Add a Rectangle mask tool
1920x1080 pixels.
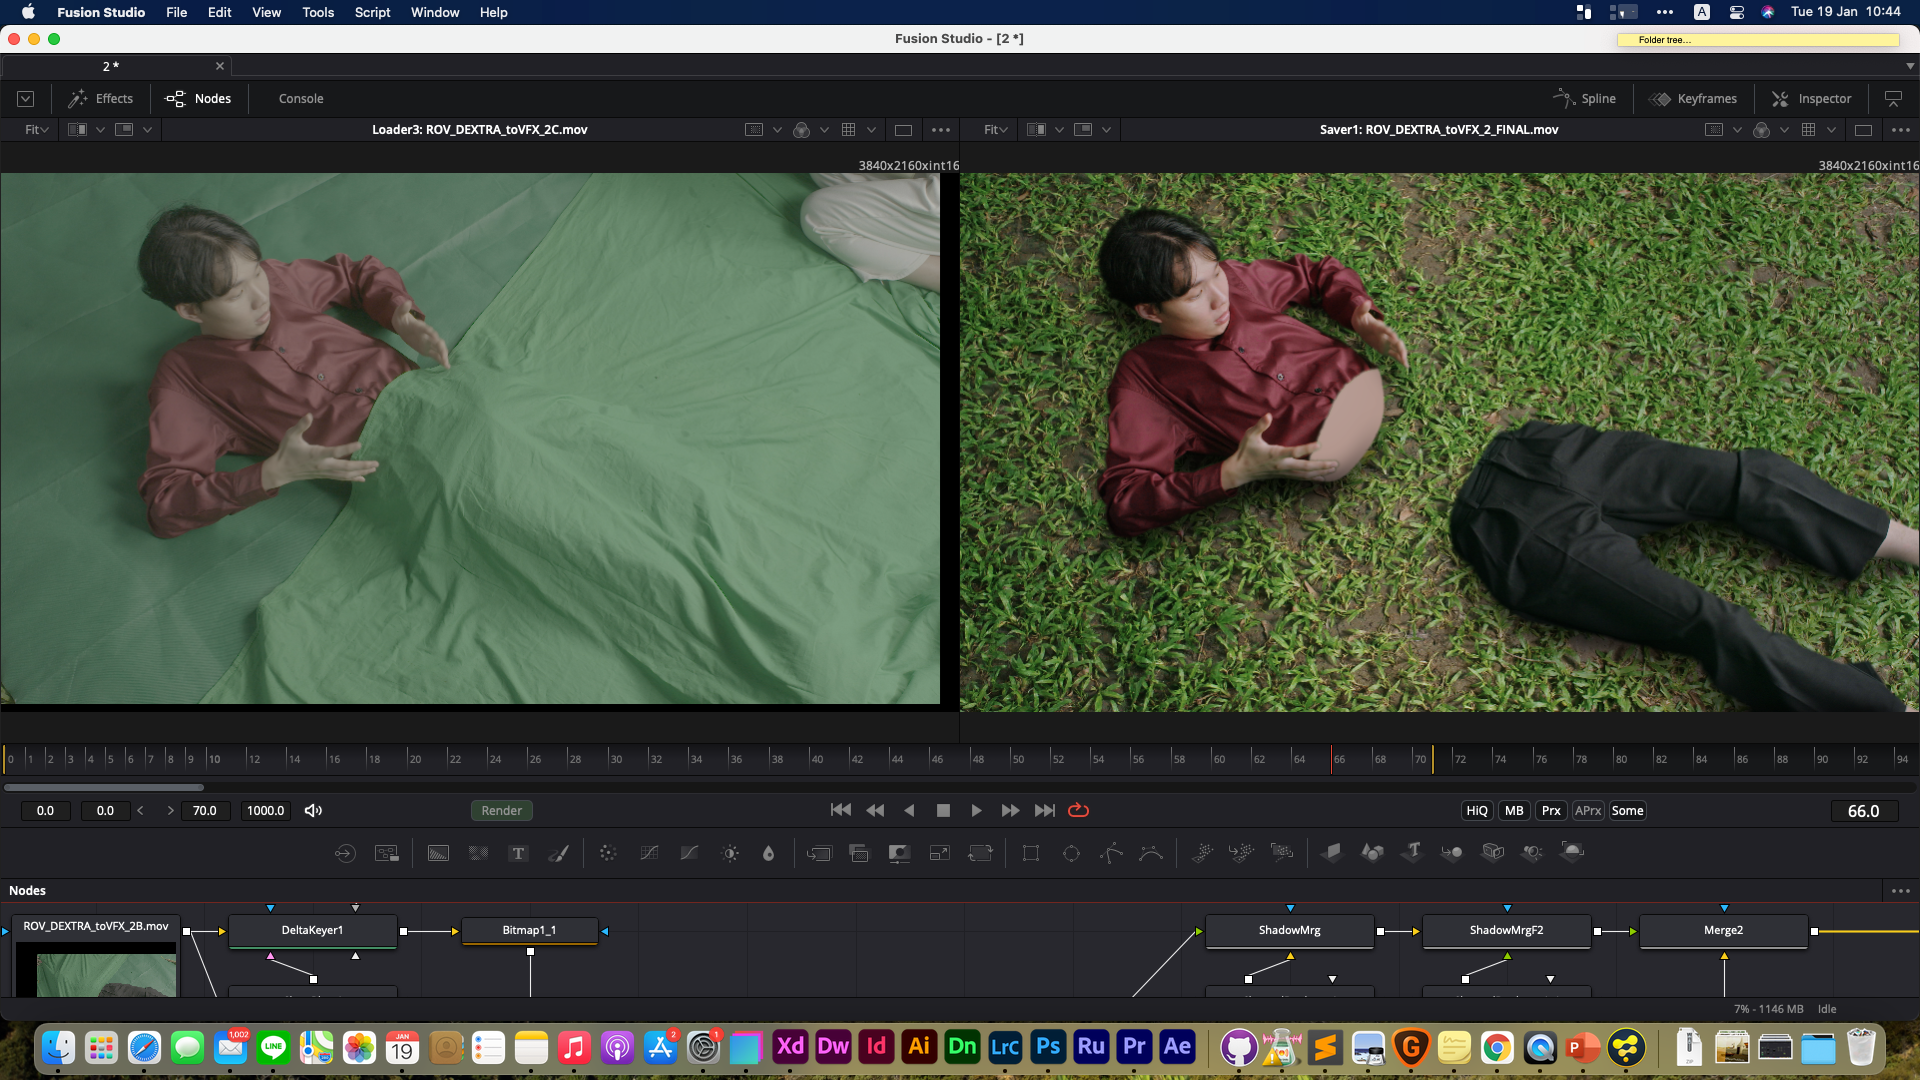pyautogui.click(x=1031, y=853)
